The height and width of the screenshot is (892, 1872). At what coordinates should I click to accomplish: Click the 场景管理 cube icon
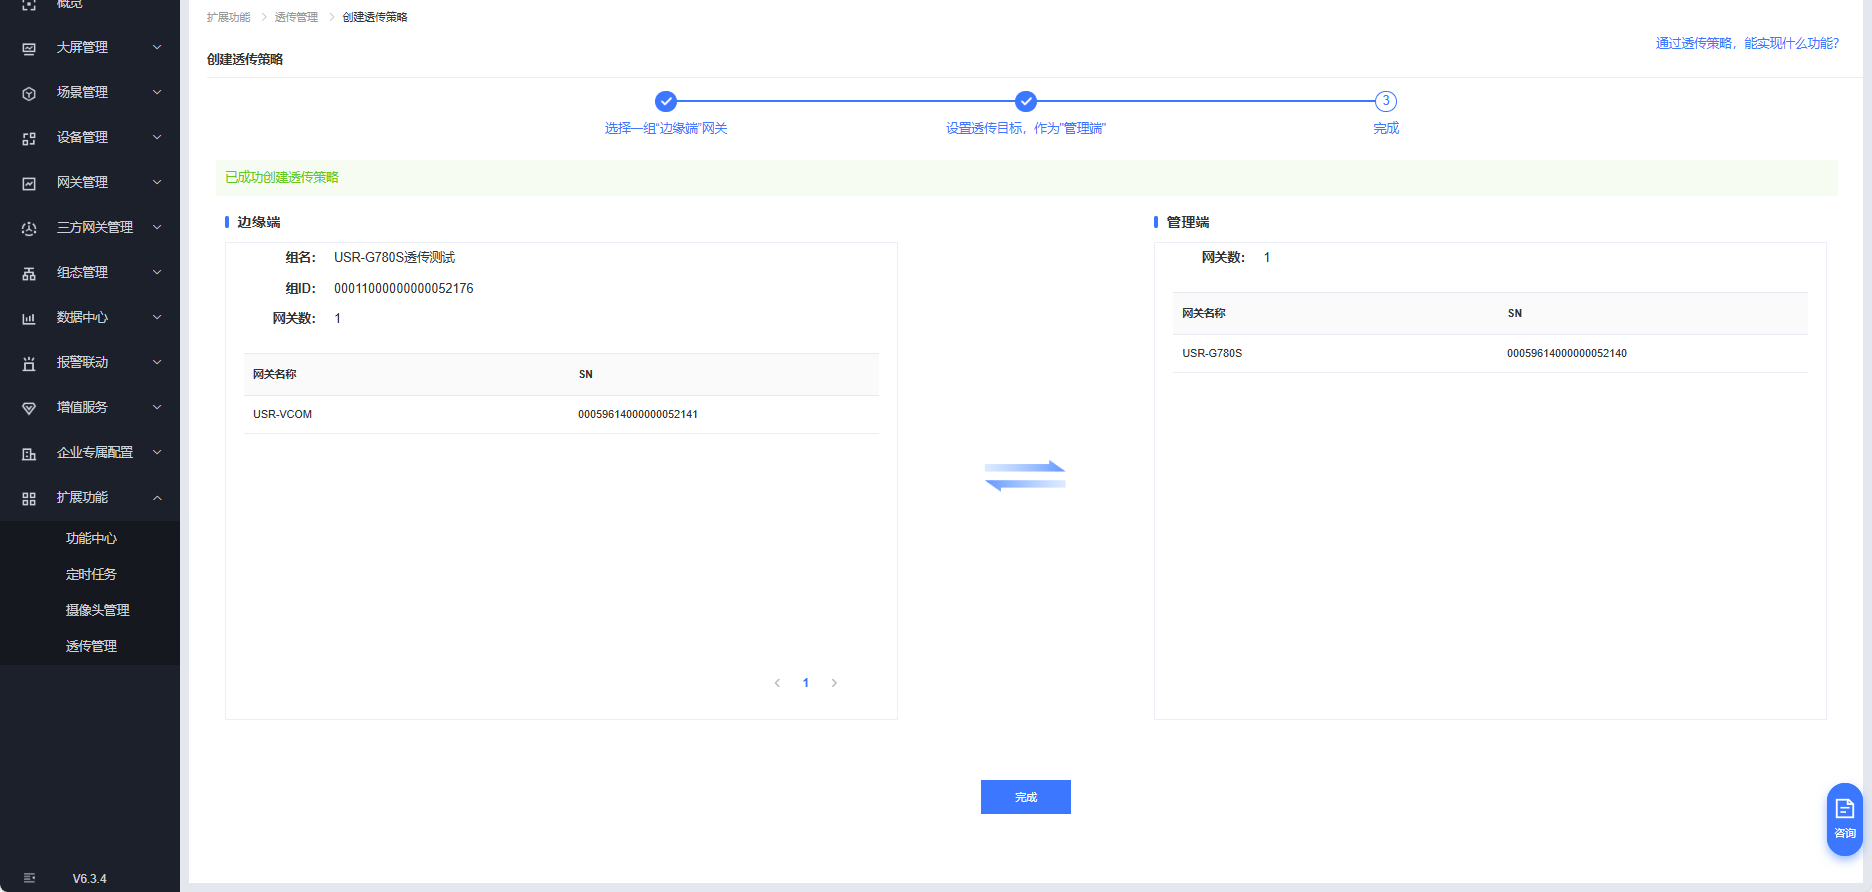click(x=29, y=93)
